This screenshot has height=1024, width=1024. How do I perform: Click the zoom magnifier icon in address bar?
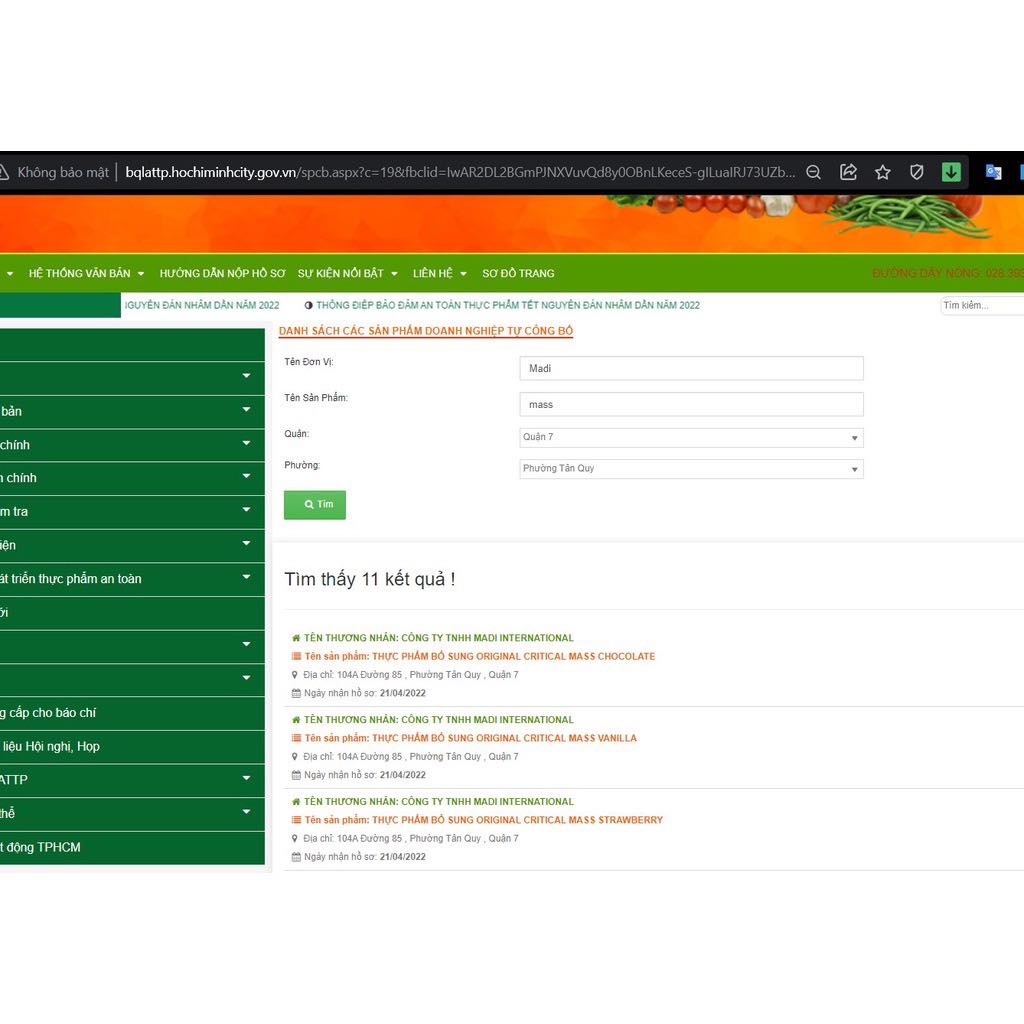tap(814, 172)
